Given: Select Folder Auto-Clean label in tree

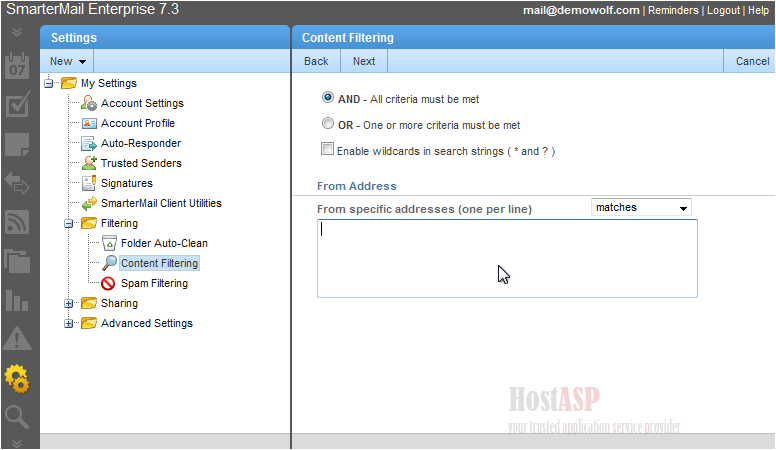Looking at the screenshot, I should (x=164, y=243).
